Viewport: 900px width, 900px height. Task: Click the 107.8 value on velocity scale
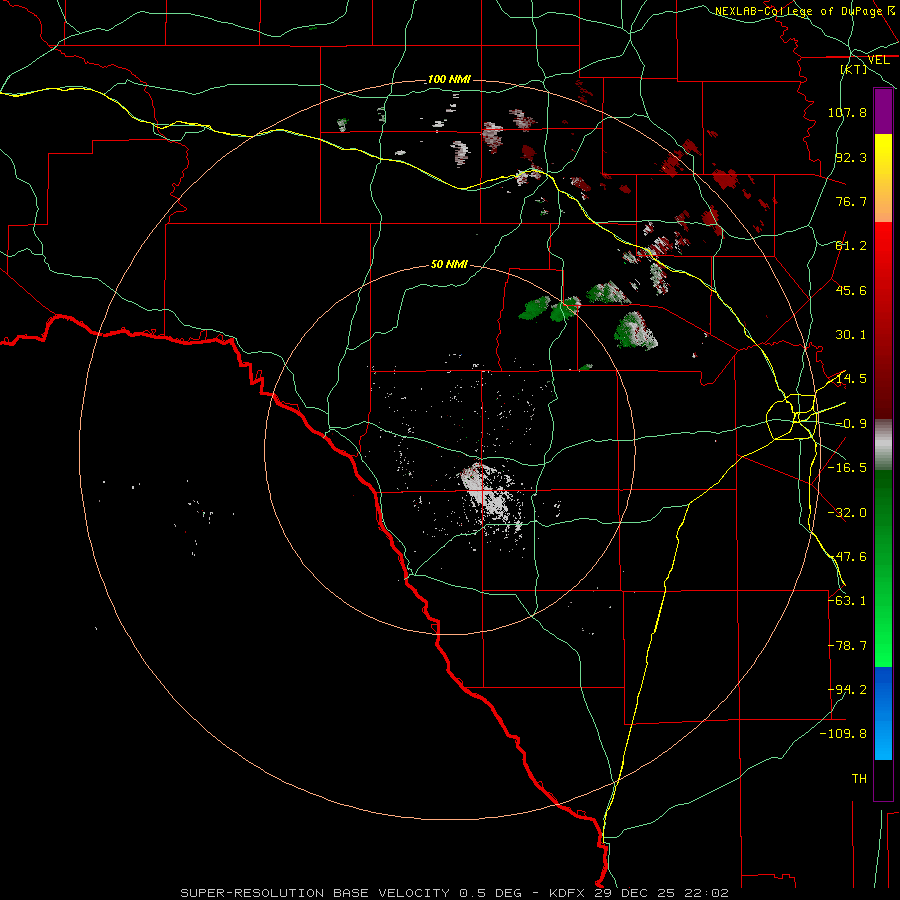click(847, 112)
